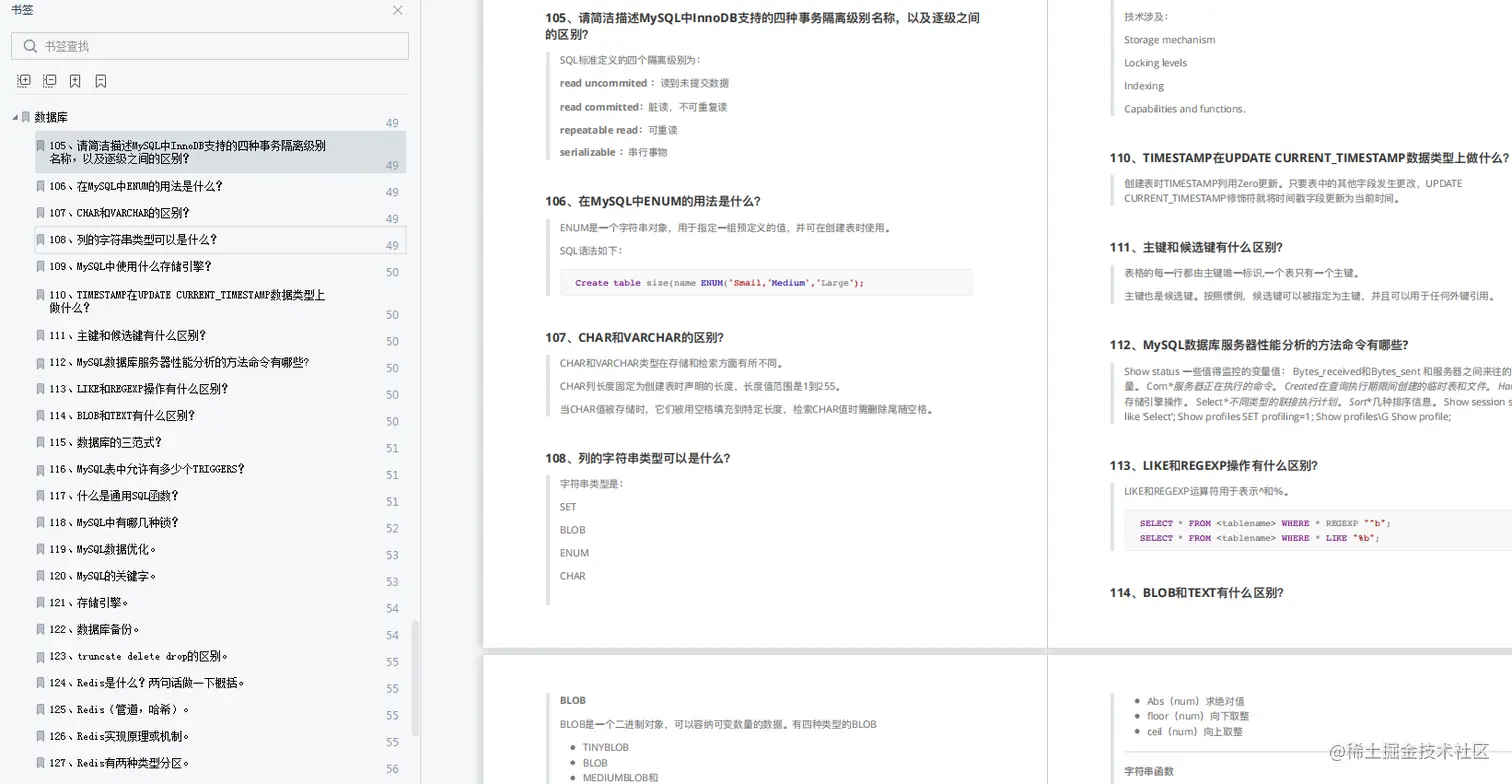Image resolution: width=1512 pixels, height=784 pixels.
Task: Close the 书签 bookmarks panel
Action: point(396,10)
